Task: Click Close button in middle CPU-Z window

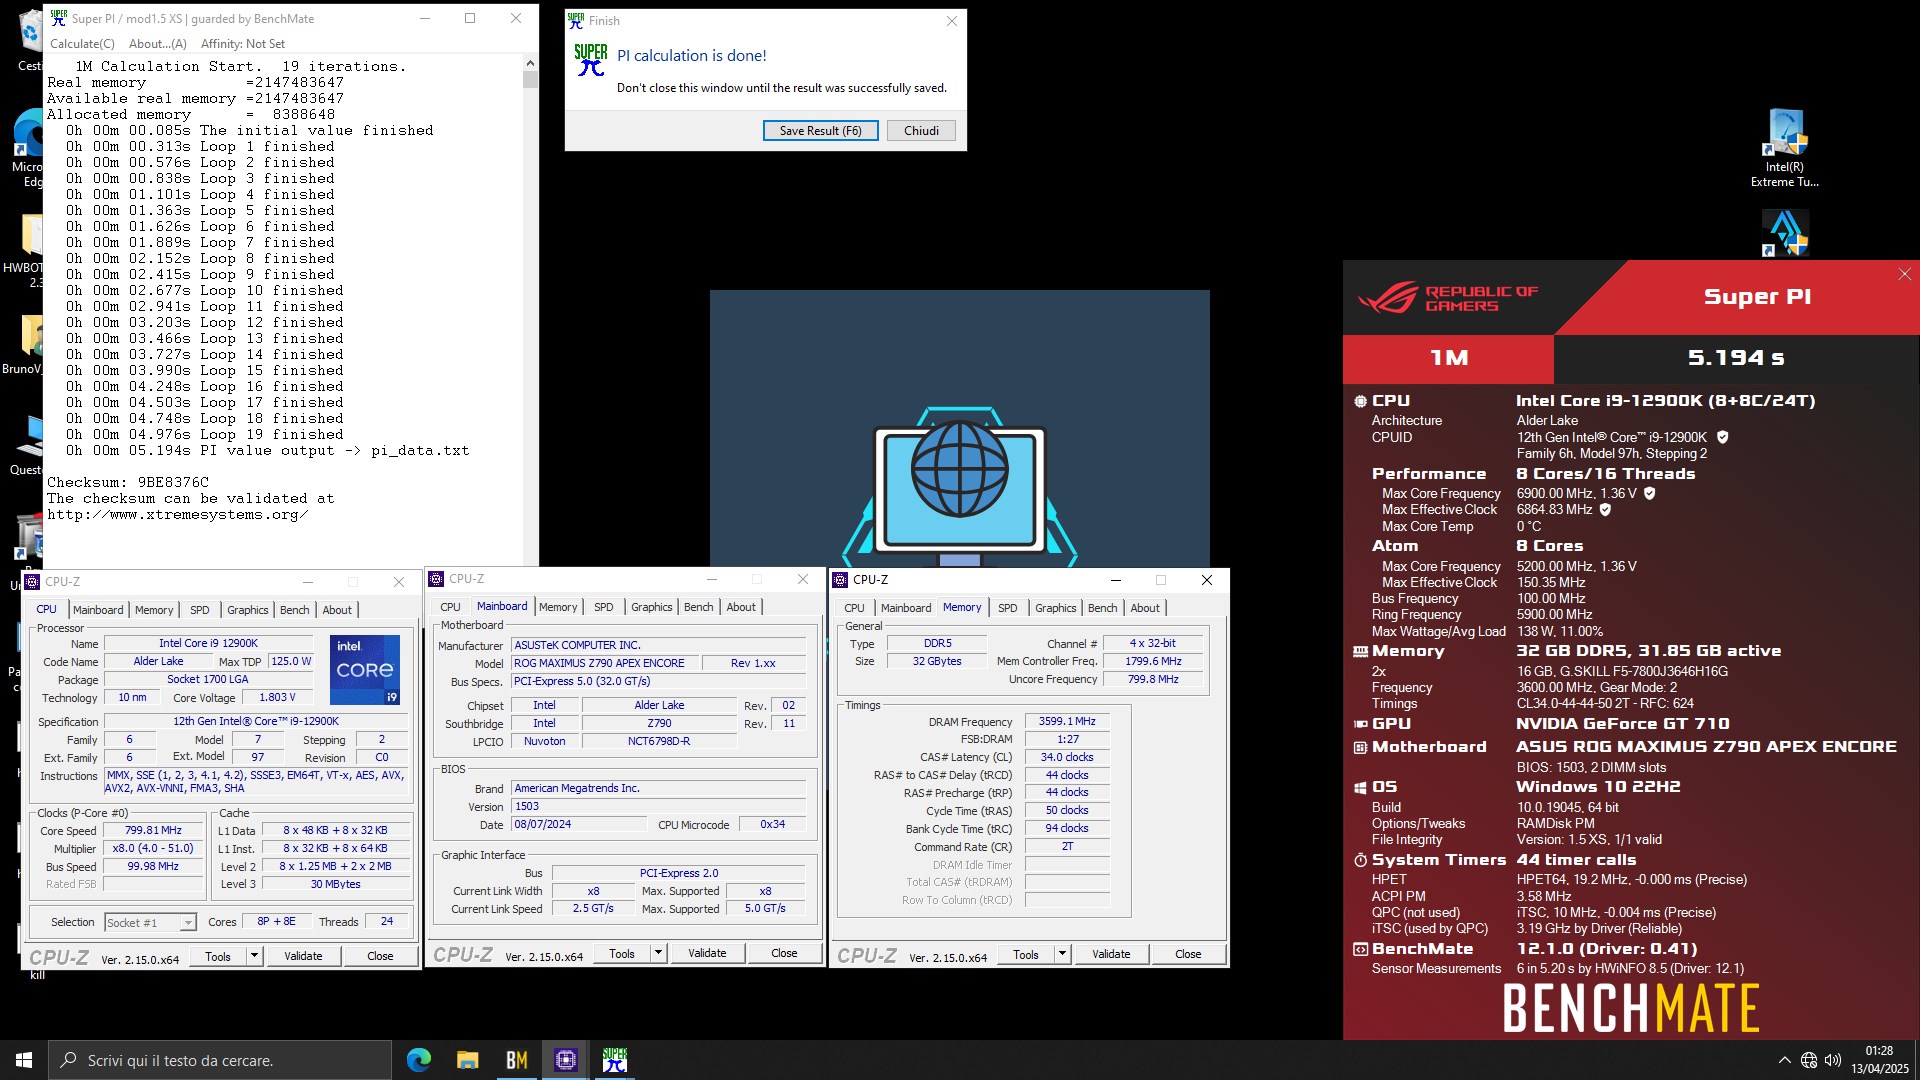Action: pyautogui.click(x=784, y=953)
